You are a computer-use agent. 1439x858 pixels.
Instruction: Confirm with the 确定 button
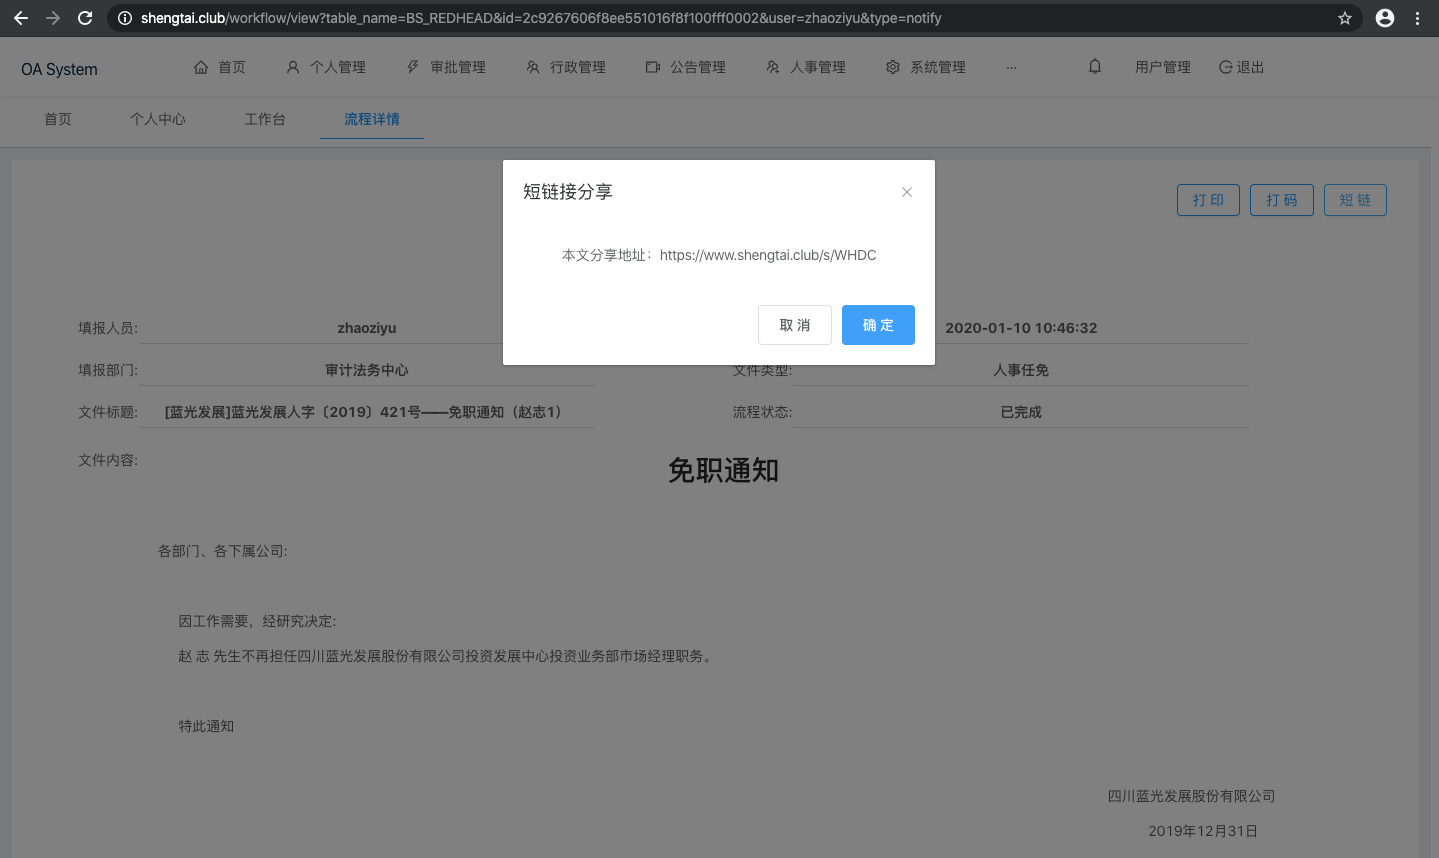click(878, 325)
